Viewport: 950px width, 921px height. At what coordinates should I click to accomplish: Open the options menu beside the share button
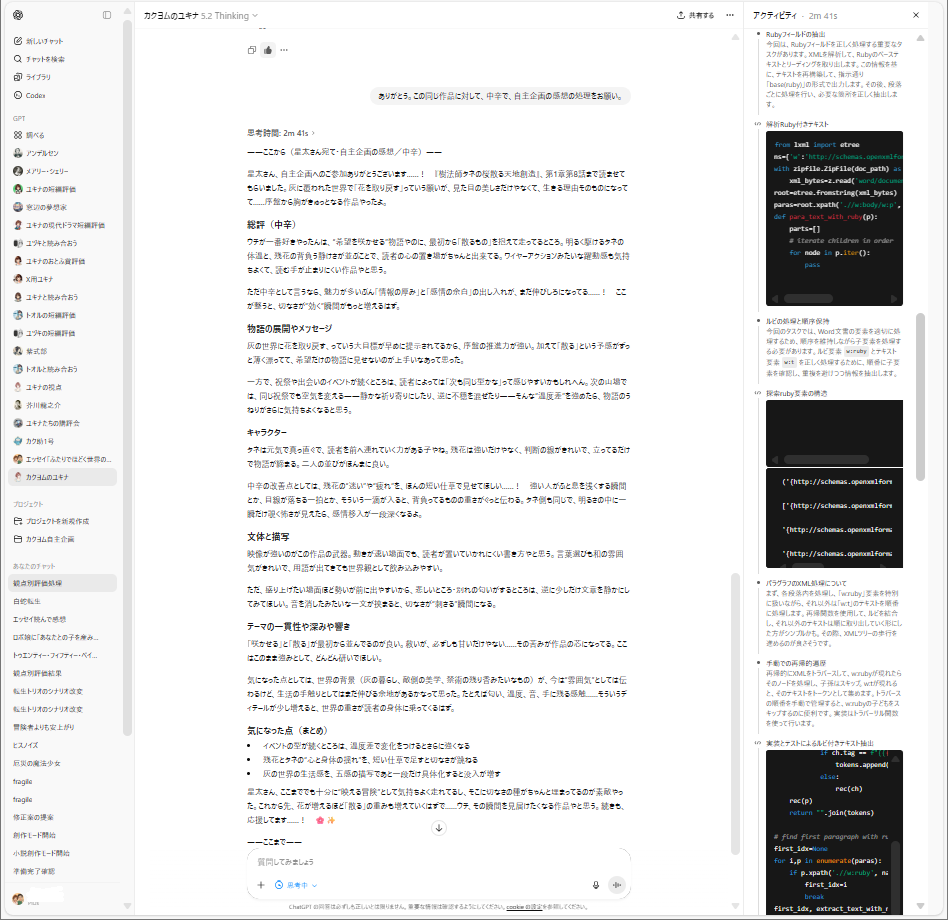click(732, 15)
